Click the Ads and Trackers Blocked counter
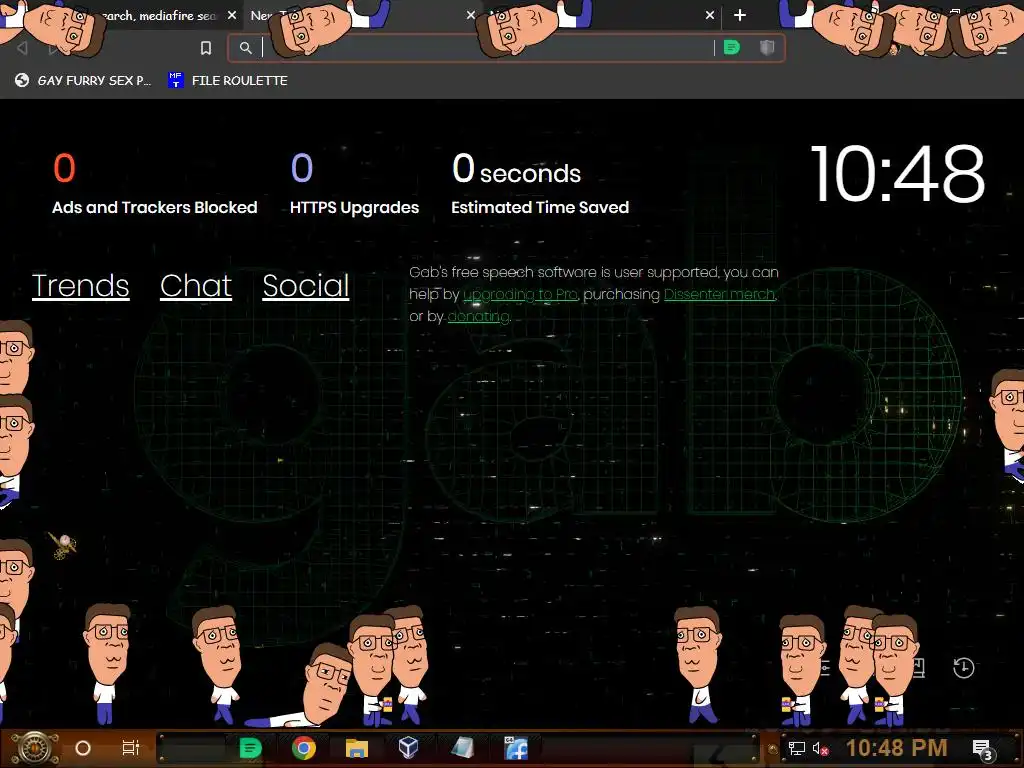 (154, 183)
